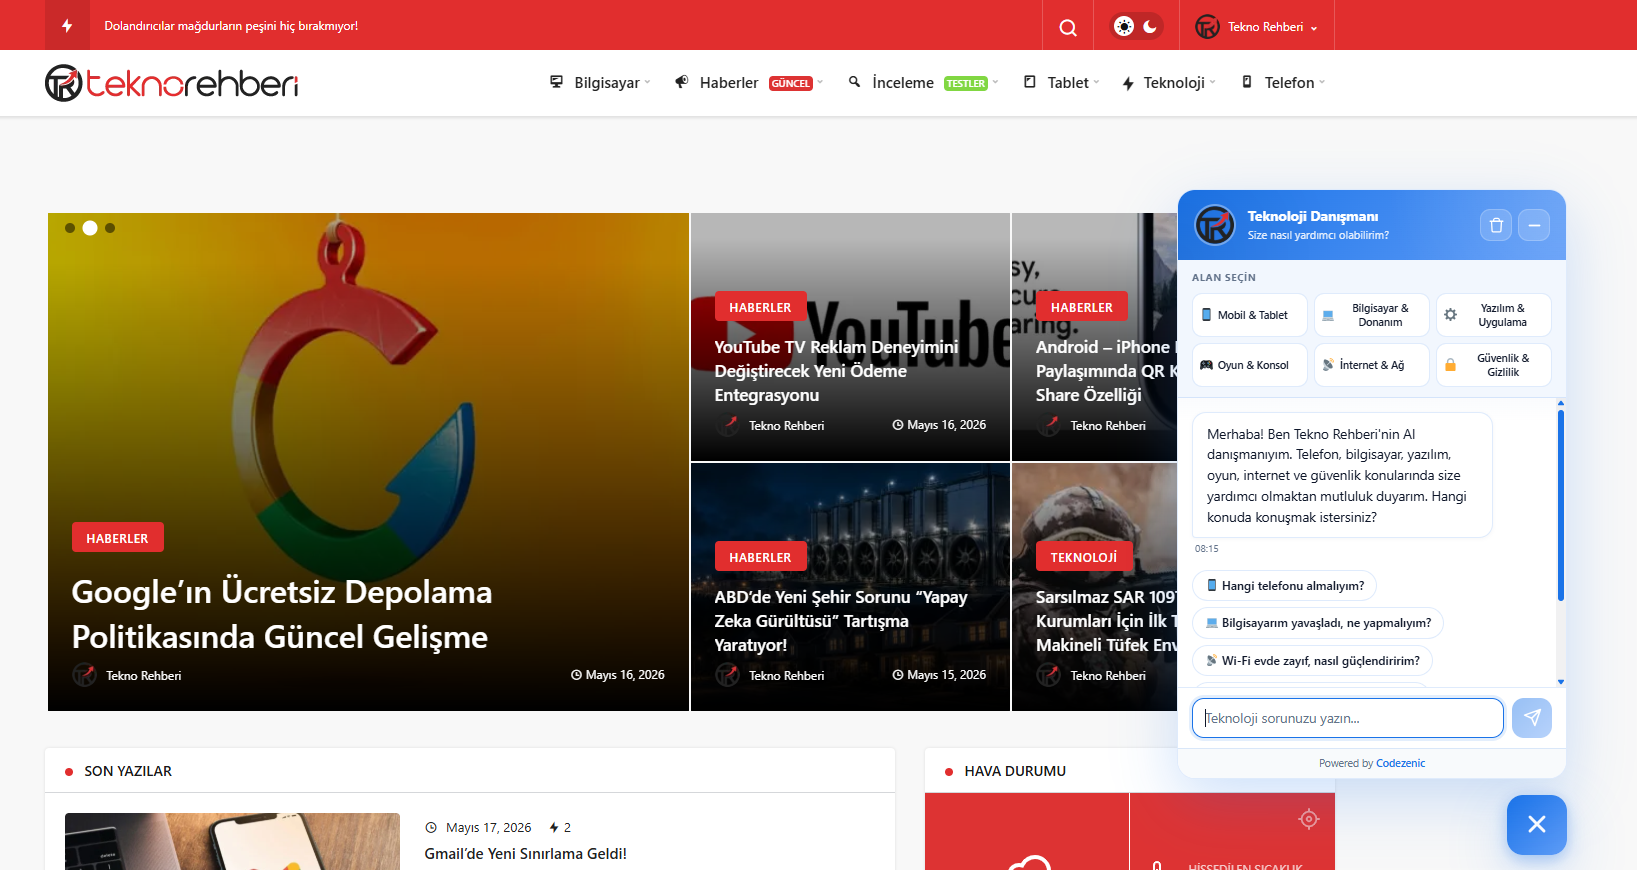The image size is (1637, 870).
Task: Open the search magnifier icon
Action: (1068, 27)
